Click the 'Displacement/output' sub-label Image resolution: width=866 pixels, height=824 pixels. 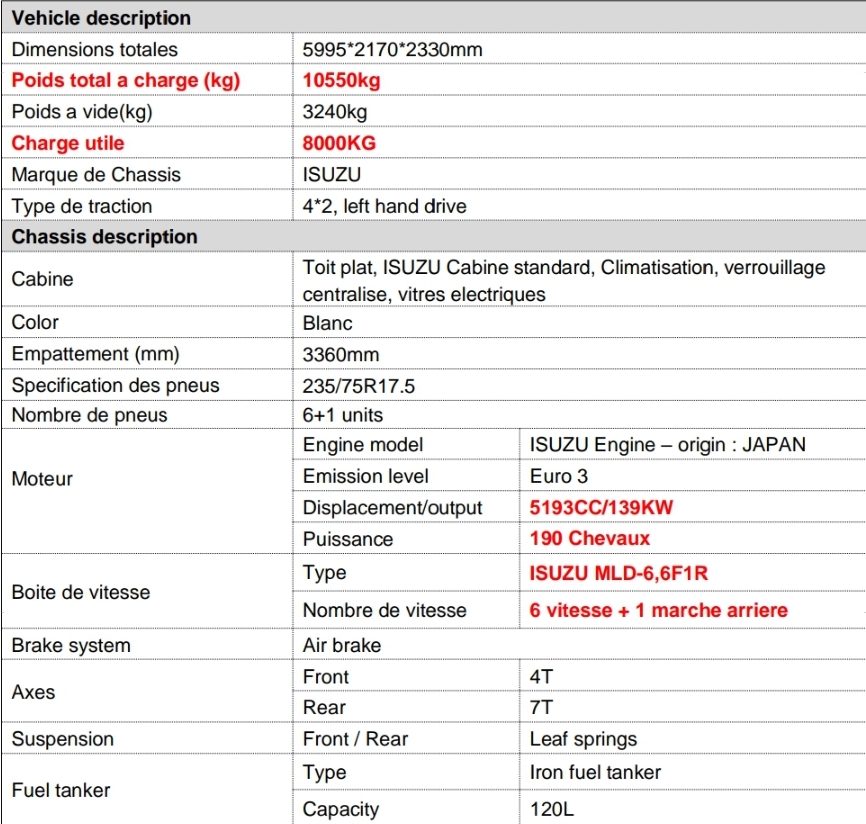point(393,508)
